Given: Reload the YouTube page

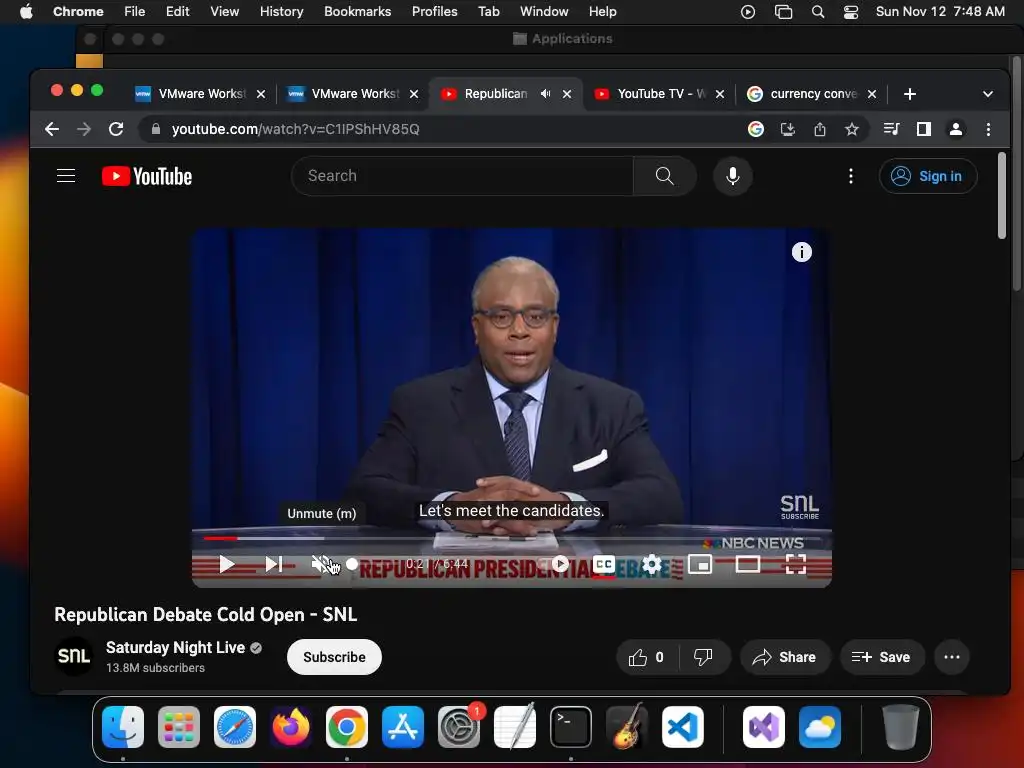Looking at the screenshot, I should 116,129.
